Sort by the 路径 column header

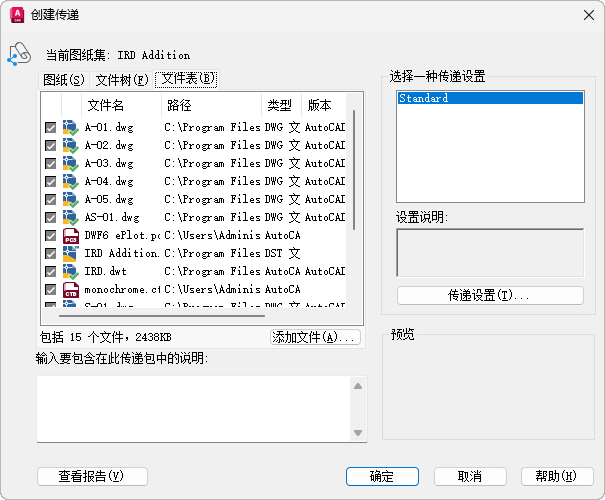coord(211,105)
